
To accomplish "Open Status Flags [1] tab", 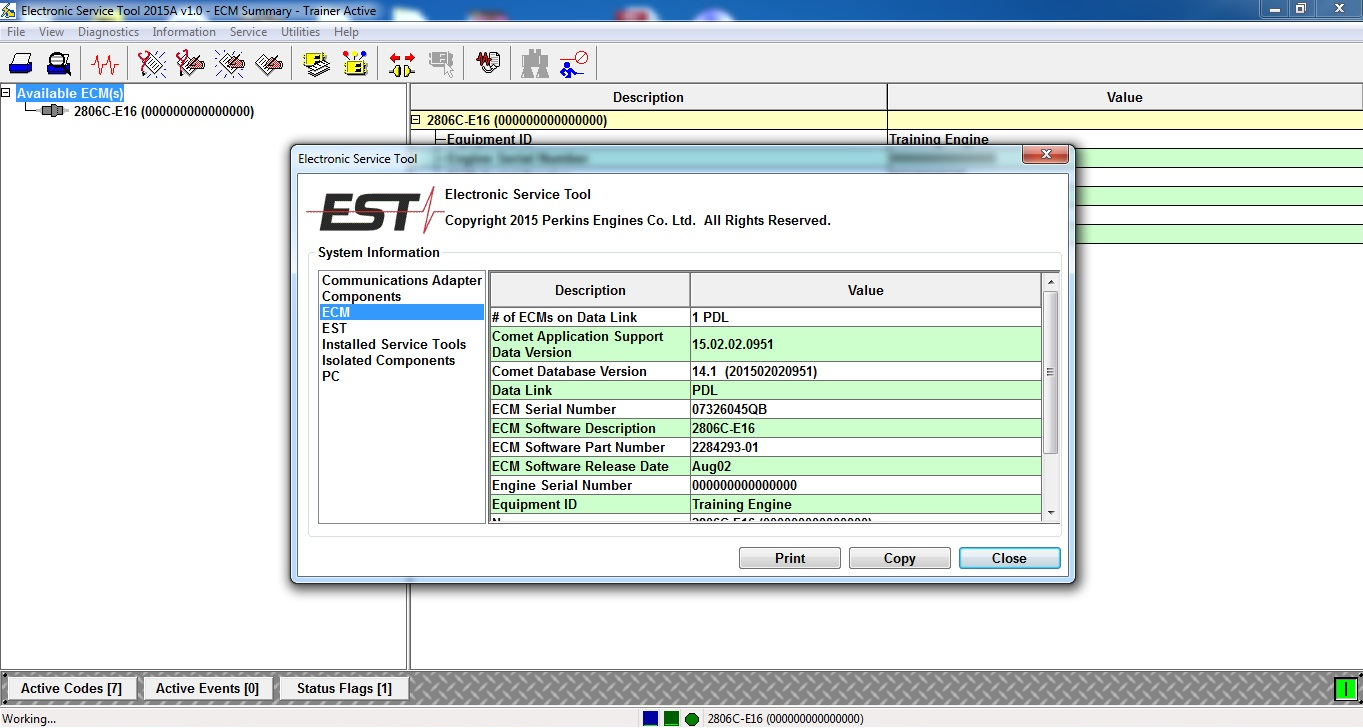I will point(344,688).
